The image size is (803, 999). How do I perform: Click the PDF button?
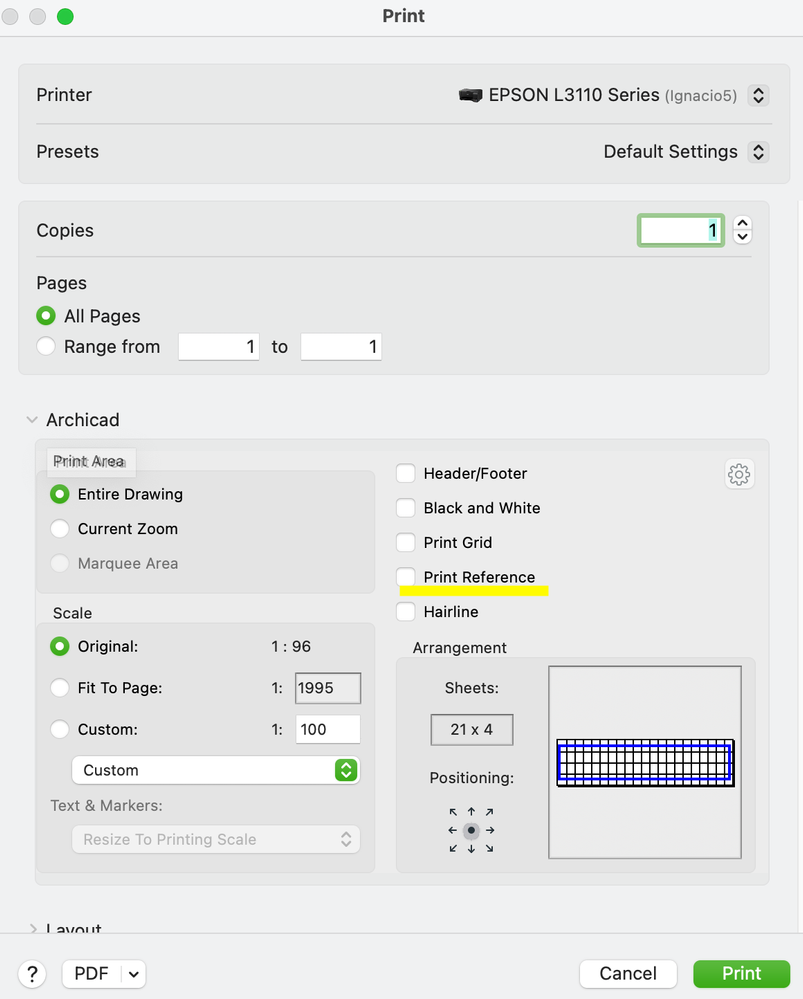pyautogui.click(x=92, y=974)
